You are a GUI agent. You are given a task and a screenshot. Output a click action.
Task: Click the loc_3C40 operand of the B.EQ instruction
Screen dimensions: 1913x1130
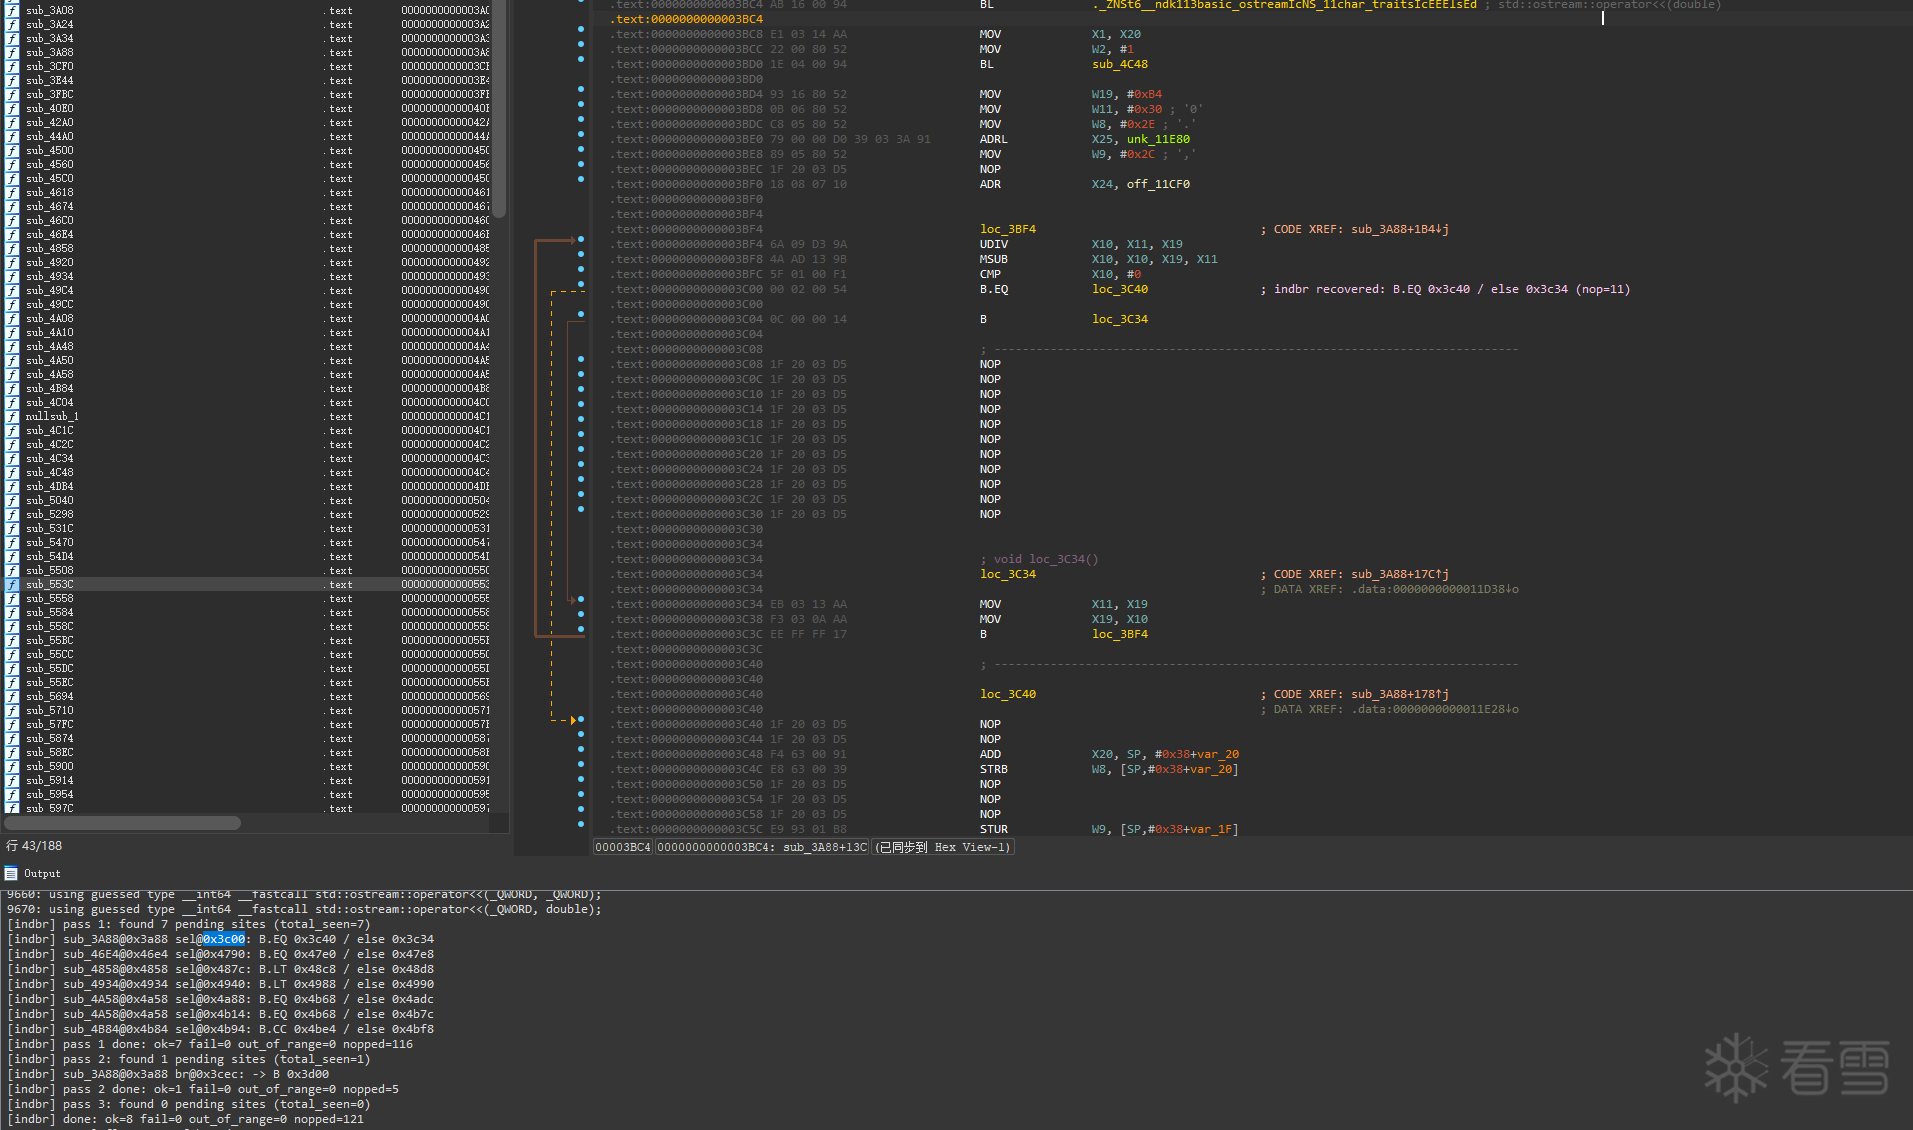1120,289
